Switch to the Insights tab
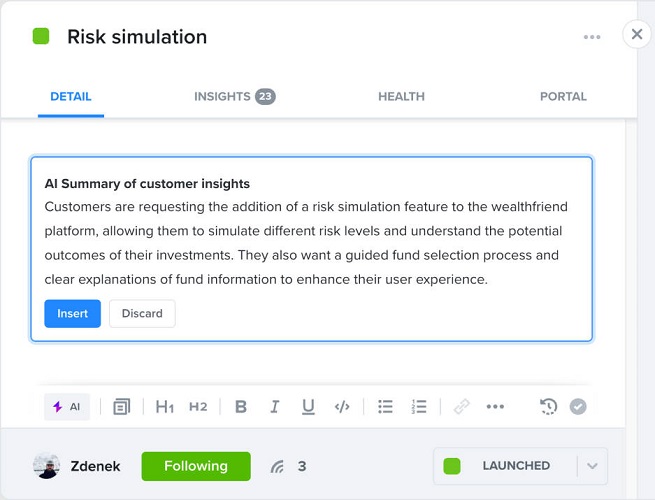655x500 pixels. click(234, 97)
